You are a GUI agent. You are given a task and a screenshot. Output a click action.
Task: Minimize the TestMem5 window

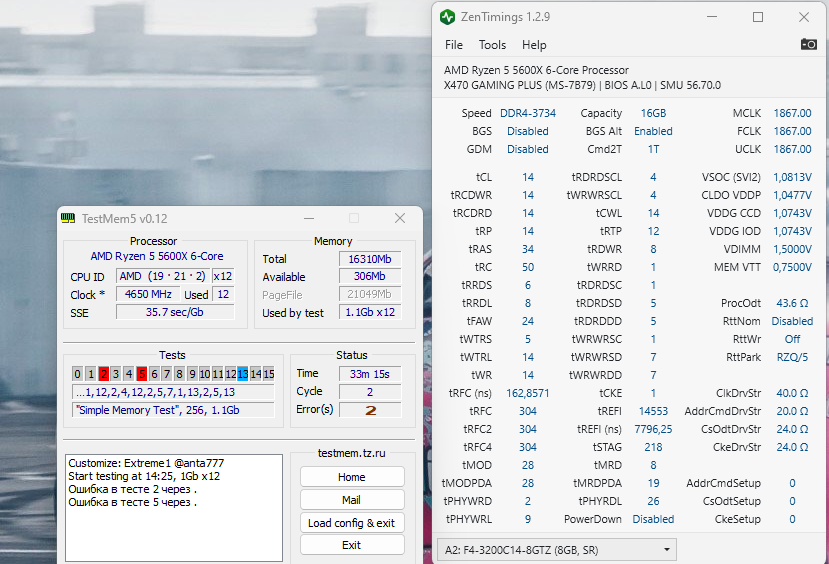(x=309, y=218)
